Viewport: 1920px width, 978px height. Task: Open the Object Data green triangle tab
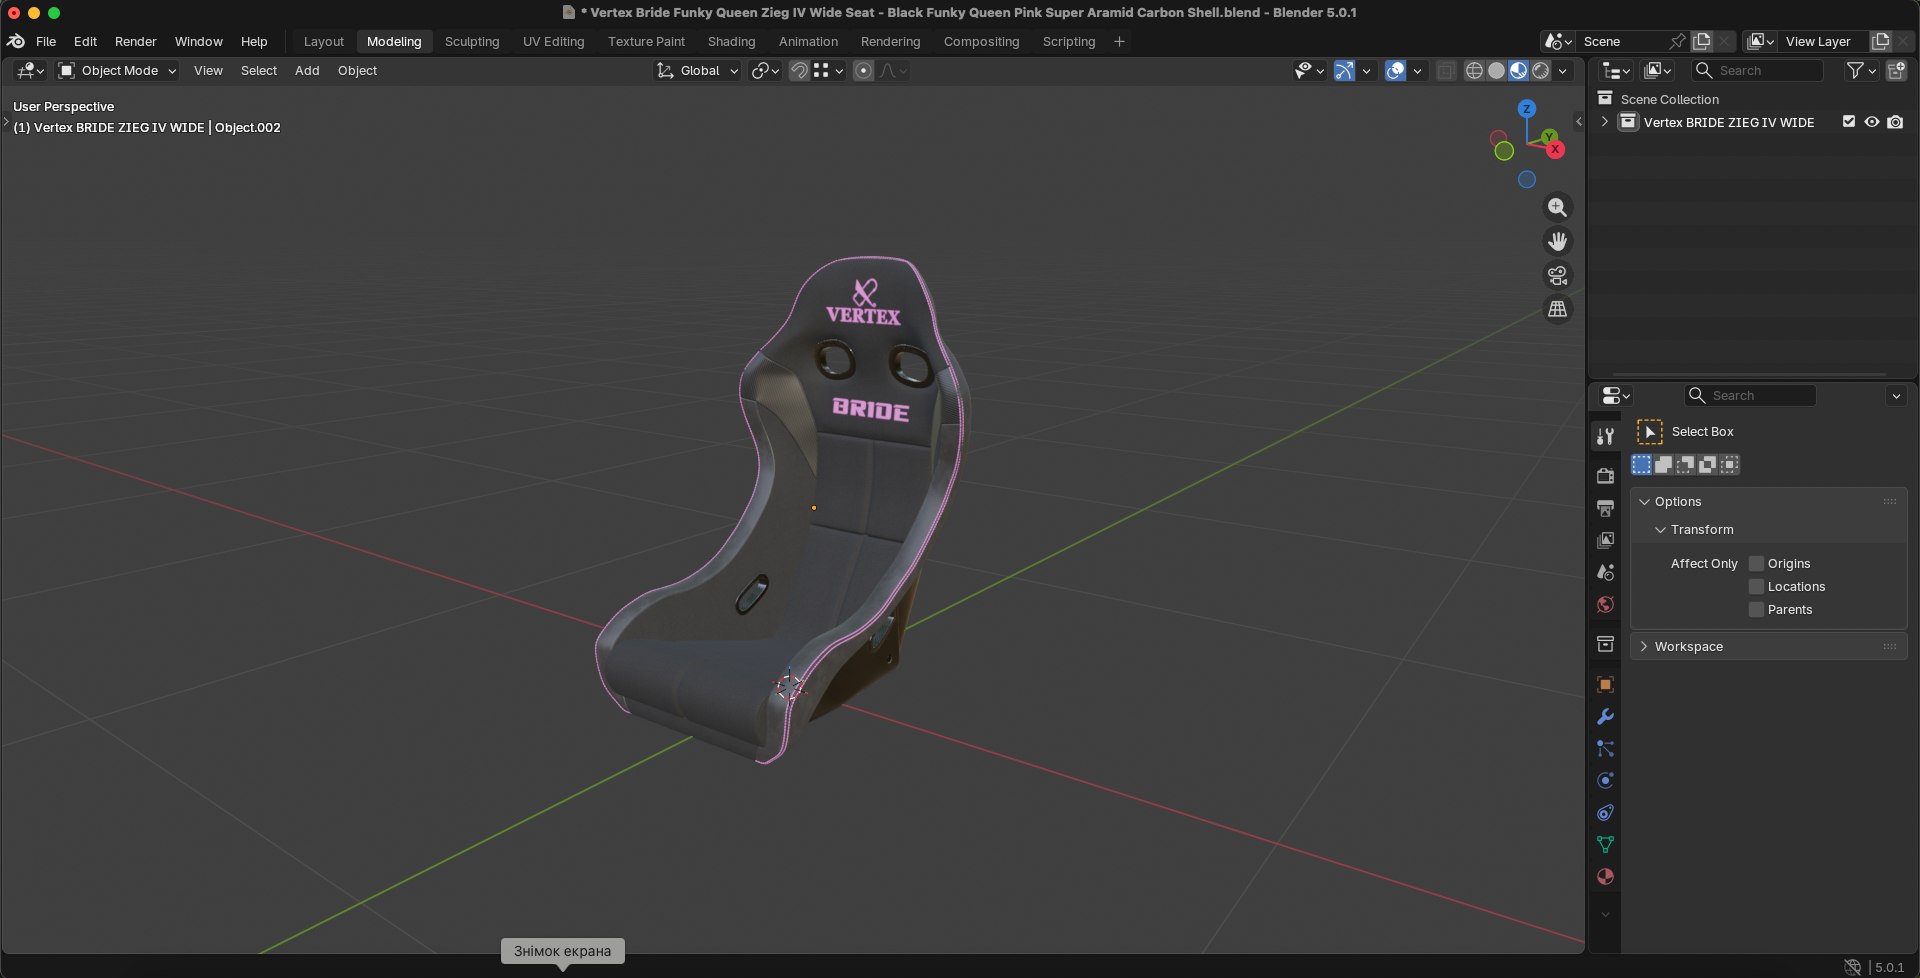[1605, 844]
